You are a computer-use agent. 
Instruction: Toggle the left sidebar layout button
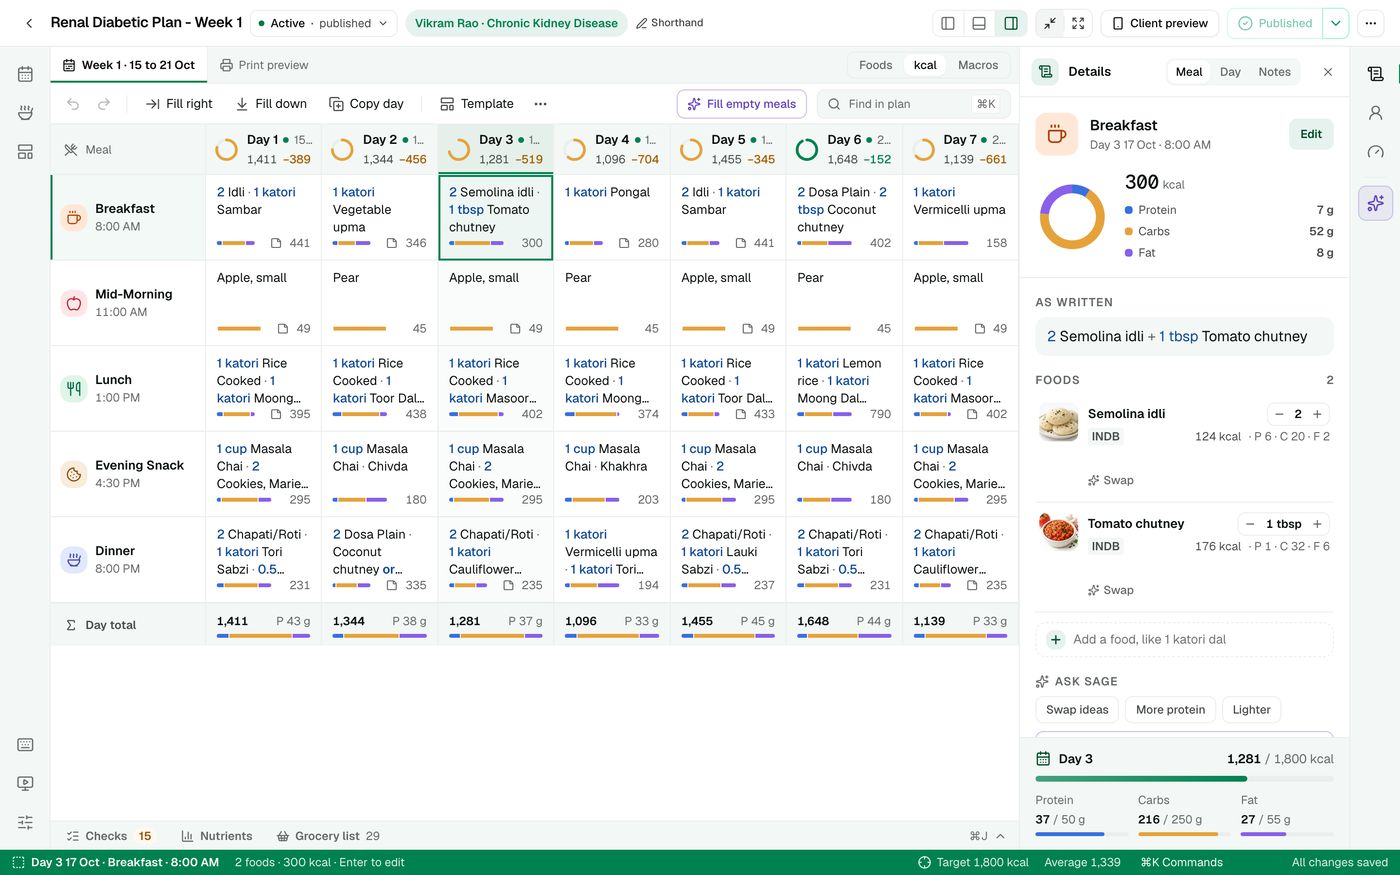point(948,23)
